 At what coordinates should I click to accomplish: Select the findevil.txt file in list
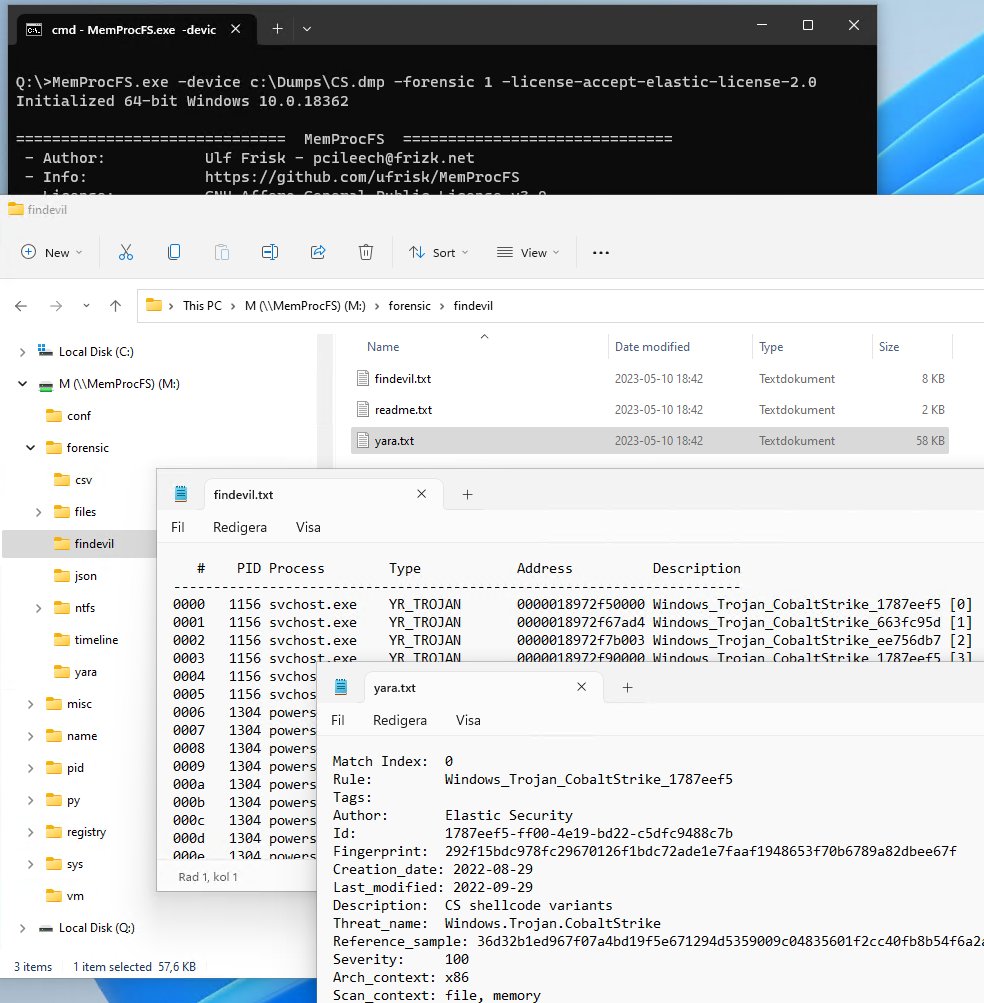click(649, 379)
